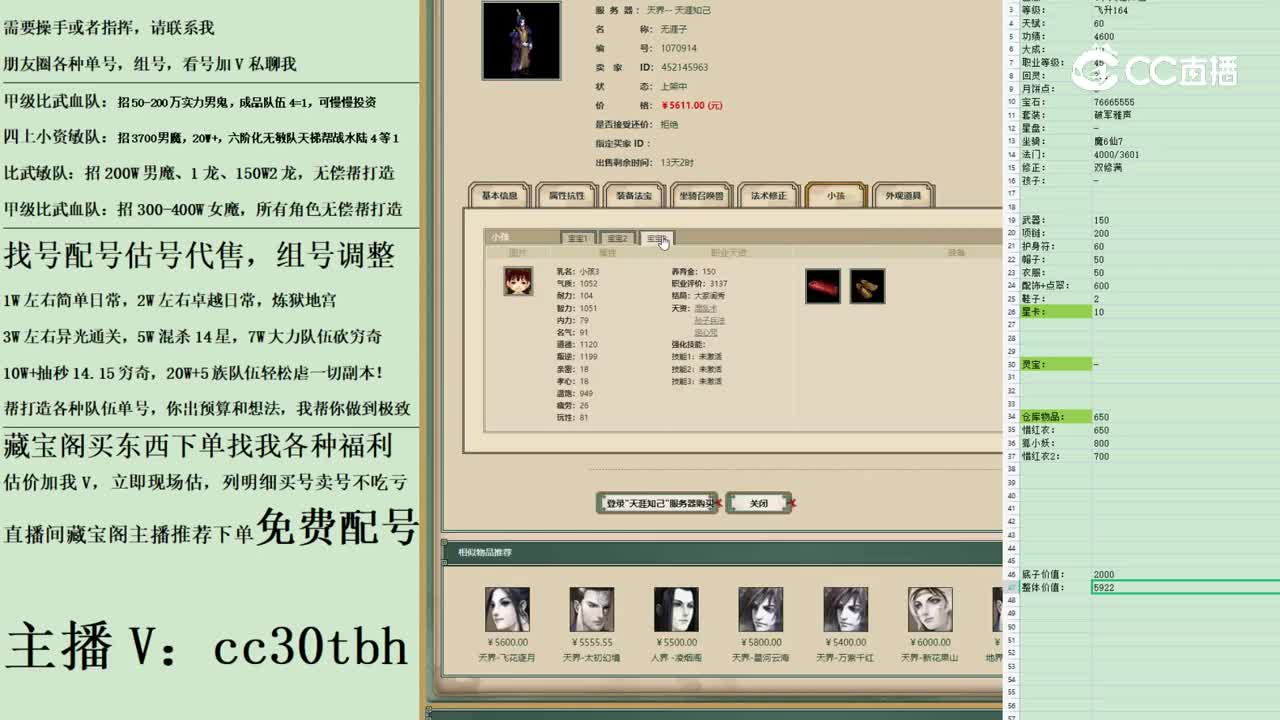
Task: Click the 职业评价 value 3137
Action: tap(718, 284)
